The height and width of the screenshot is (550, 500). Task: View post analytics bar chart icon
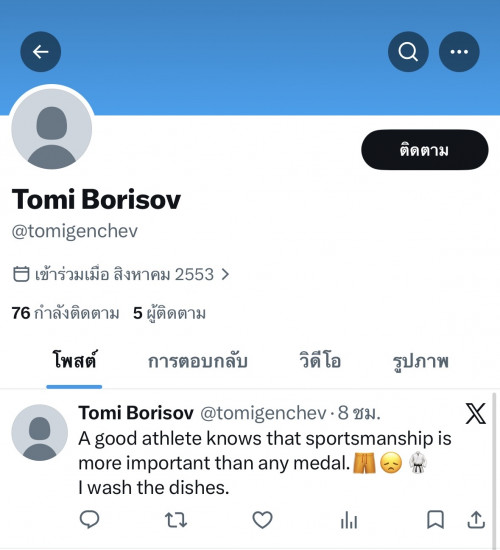pyautogui.click(x=349, y=520)
